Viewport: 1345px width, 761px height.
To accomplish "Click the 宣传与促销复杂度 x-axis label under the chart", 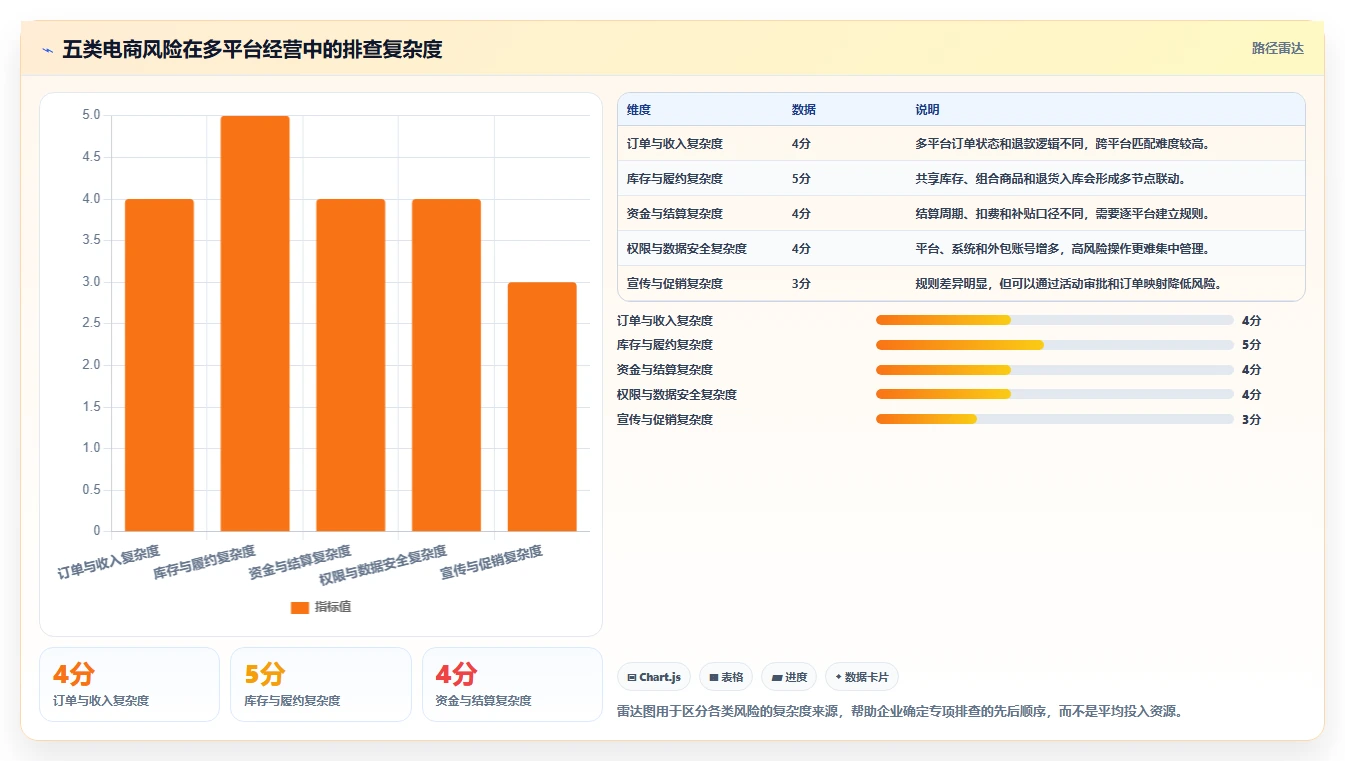I will tap(492, 563).
